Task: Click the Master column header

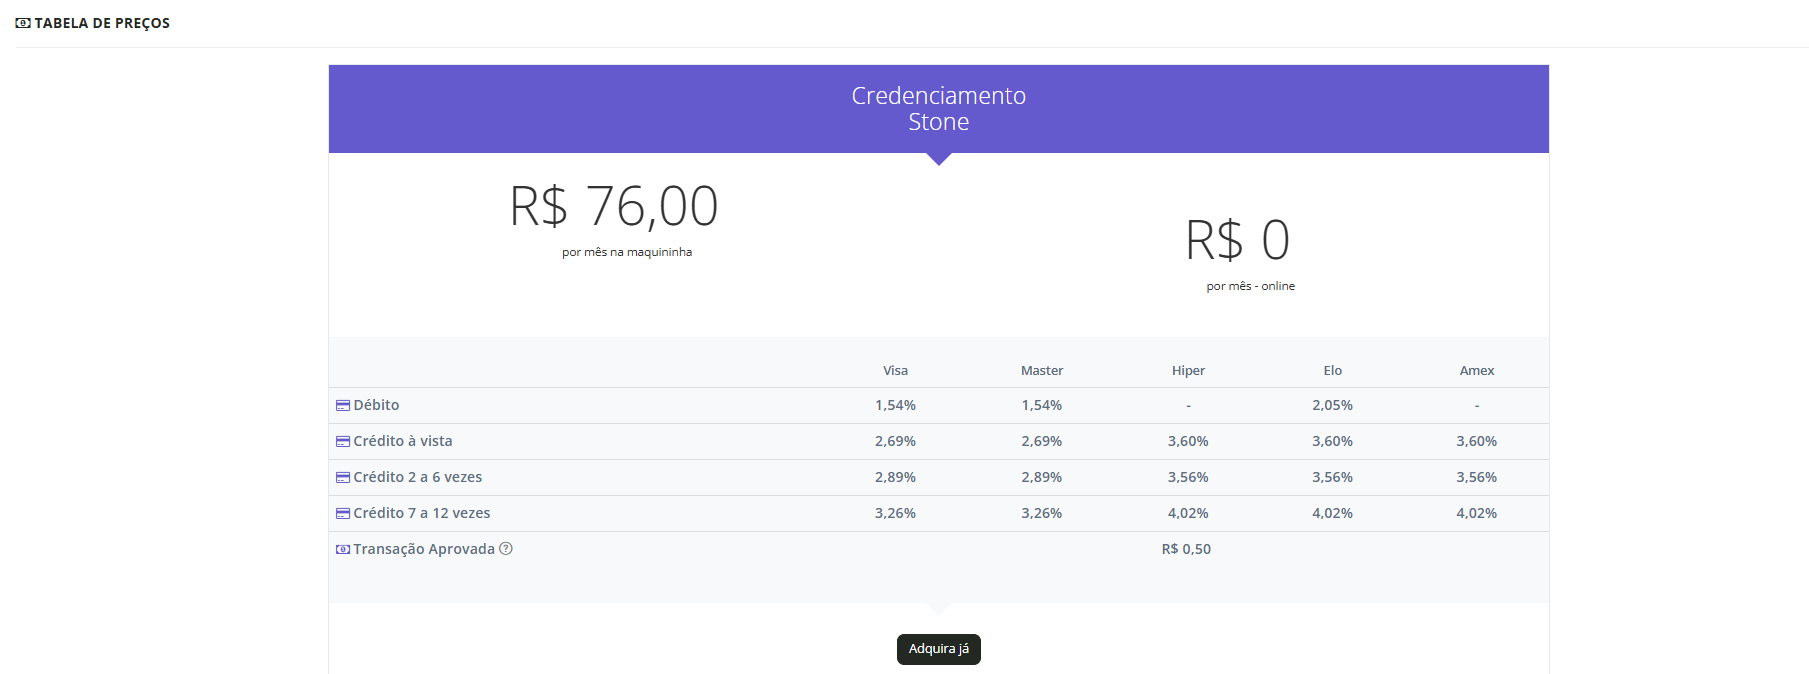Action: click(1042, 371)
